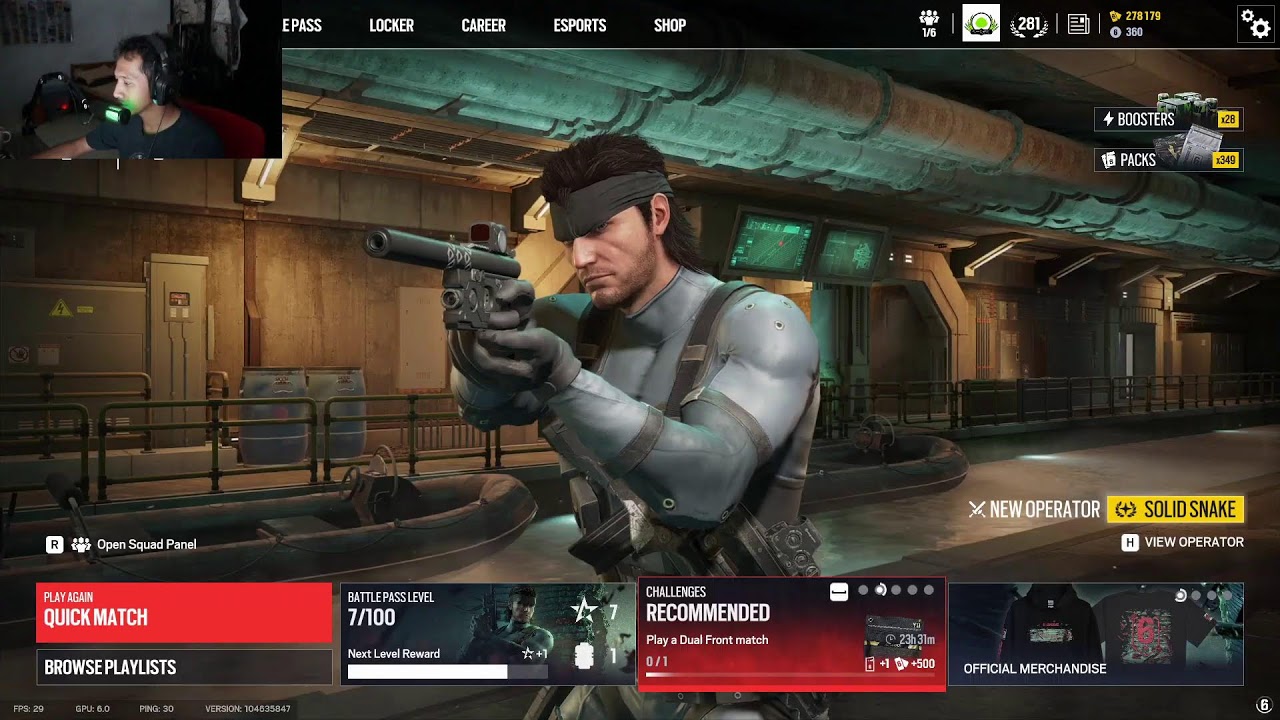
Task: Open the Shop tab
Action: (670, 25)
